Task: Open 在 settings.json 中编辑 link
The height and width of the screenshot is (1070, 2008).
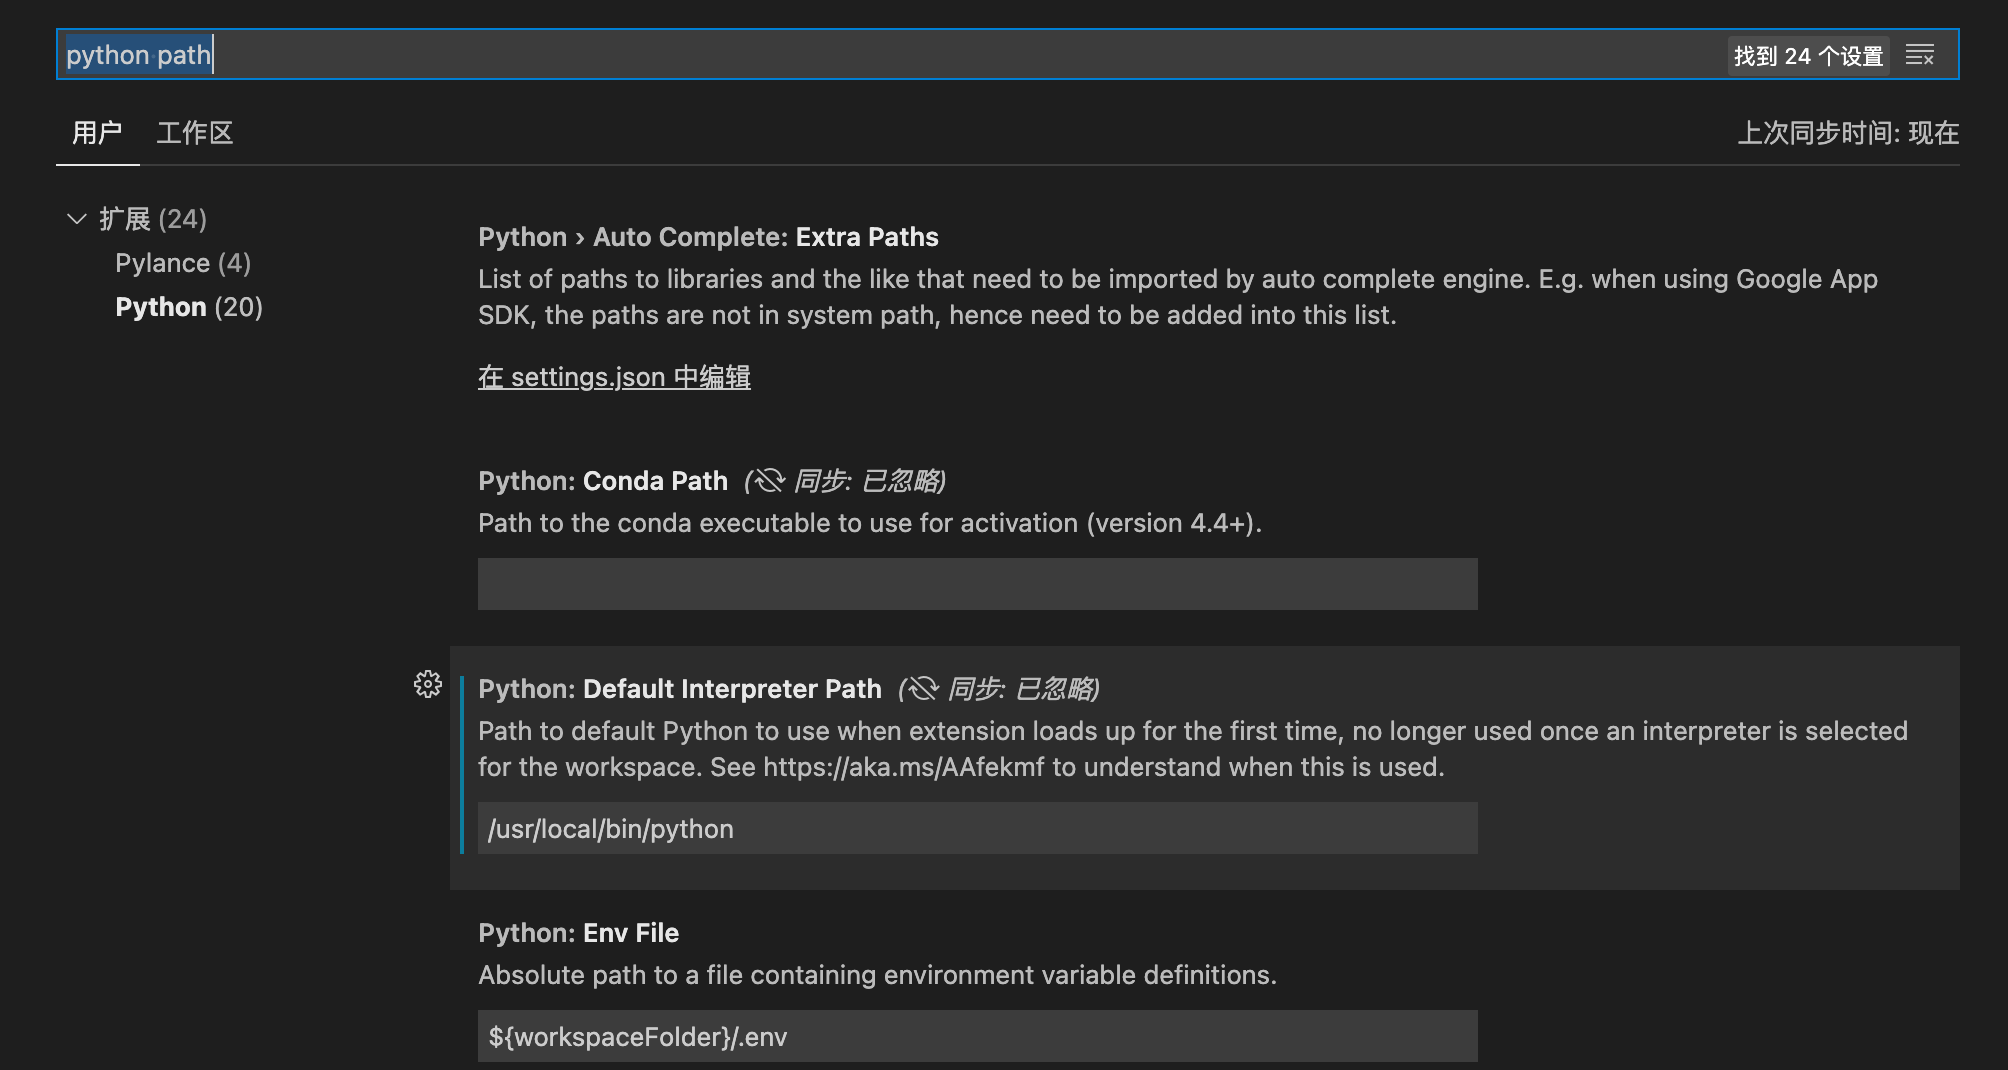Action: pos(614,377)
